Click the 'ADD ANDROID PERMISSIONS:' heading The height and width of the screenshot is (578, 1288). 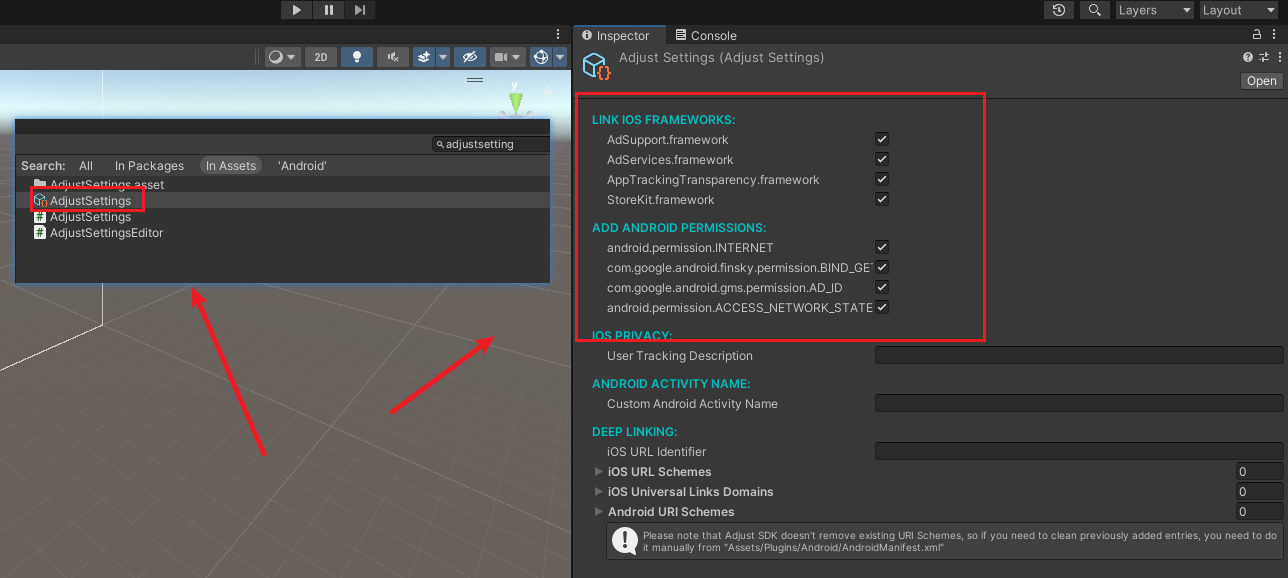(x=679, y=228)
